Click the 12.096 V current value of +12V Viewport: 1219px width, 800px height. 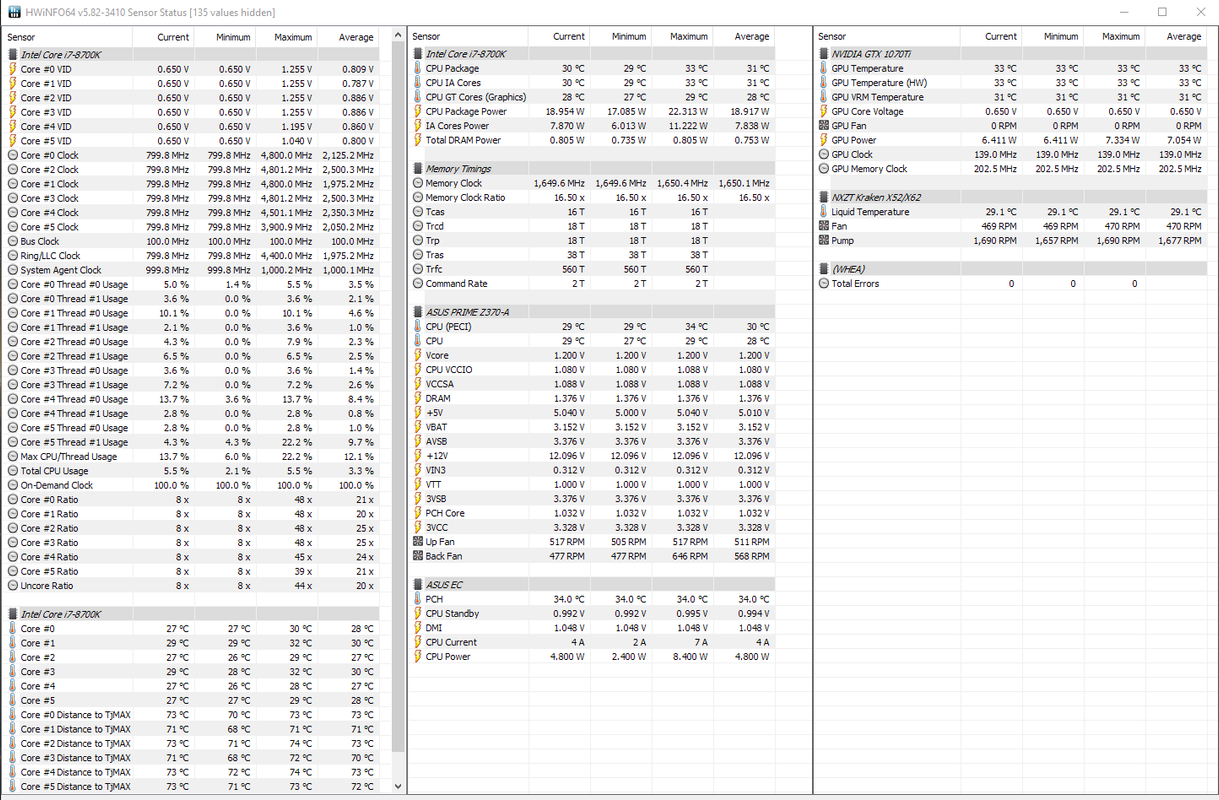point(568,456)
